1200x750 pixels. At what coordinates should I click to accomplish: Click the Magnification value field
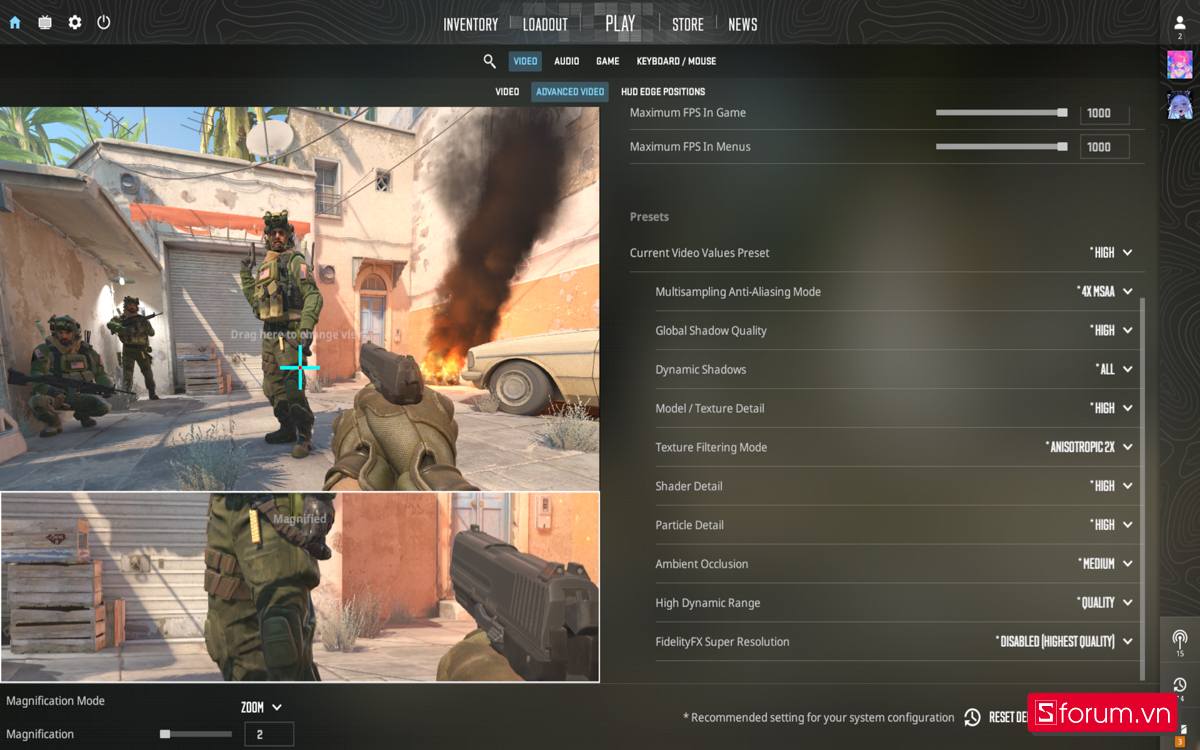[269, 734]
